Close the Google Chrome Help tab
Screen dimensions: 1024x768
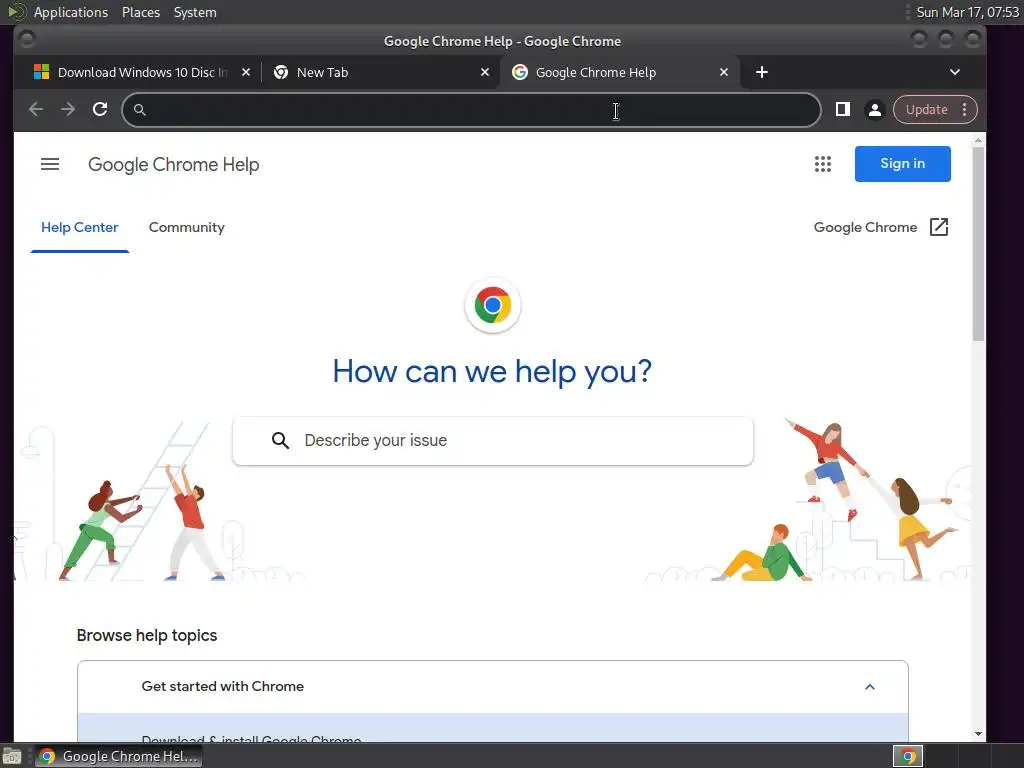click(724, 72)
